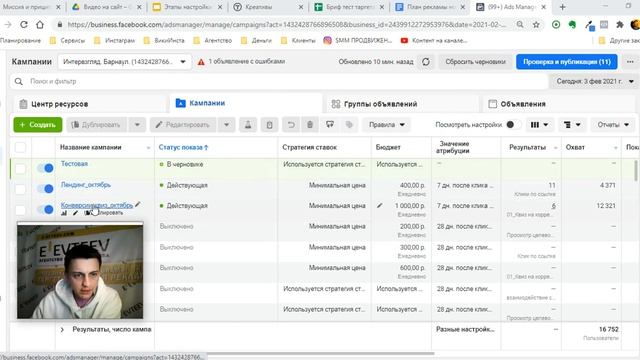Open the 'Контент на канале' YouTube bookmark
Image resolution: width=640 pixels, height=360 pixels.
click(x=434, y=40)
